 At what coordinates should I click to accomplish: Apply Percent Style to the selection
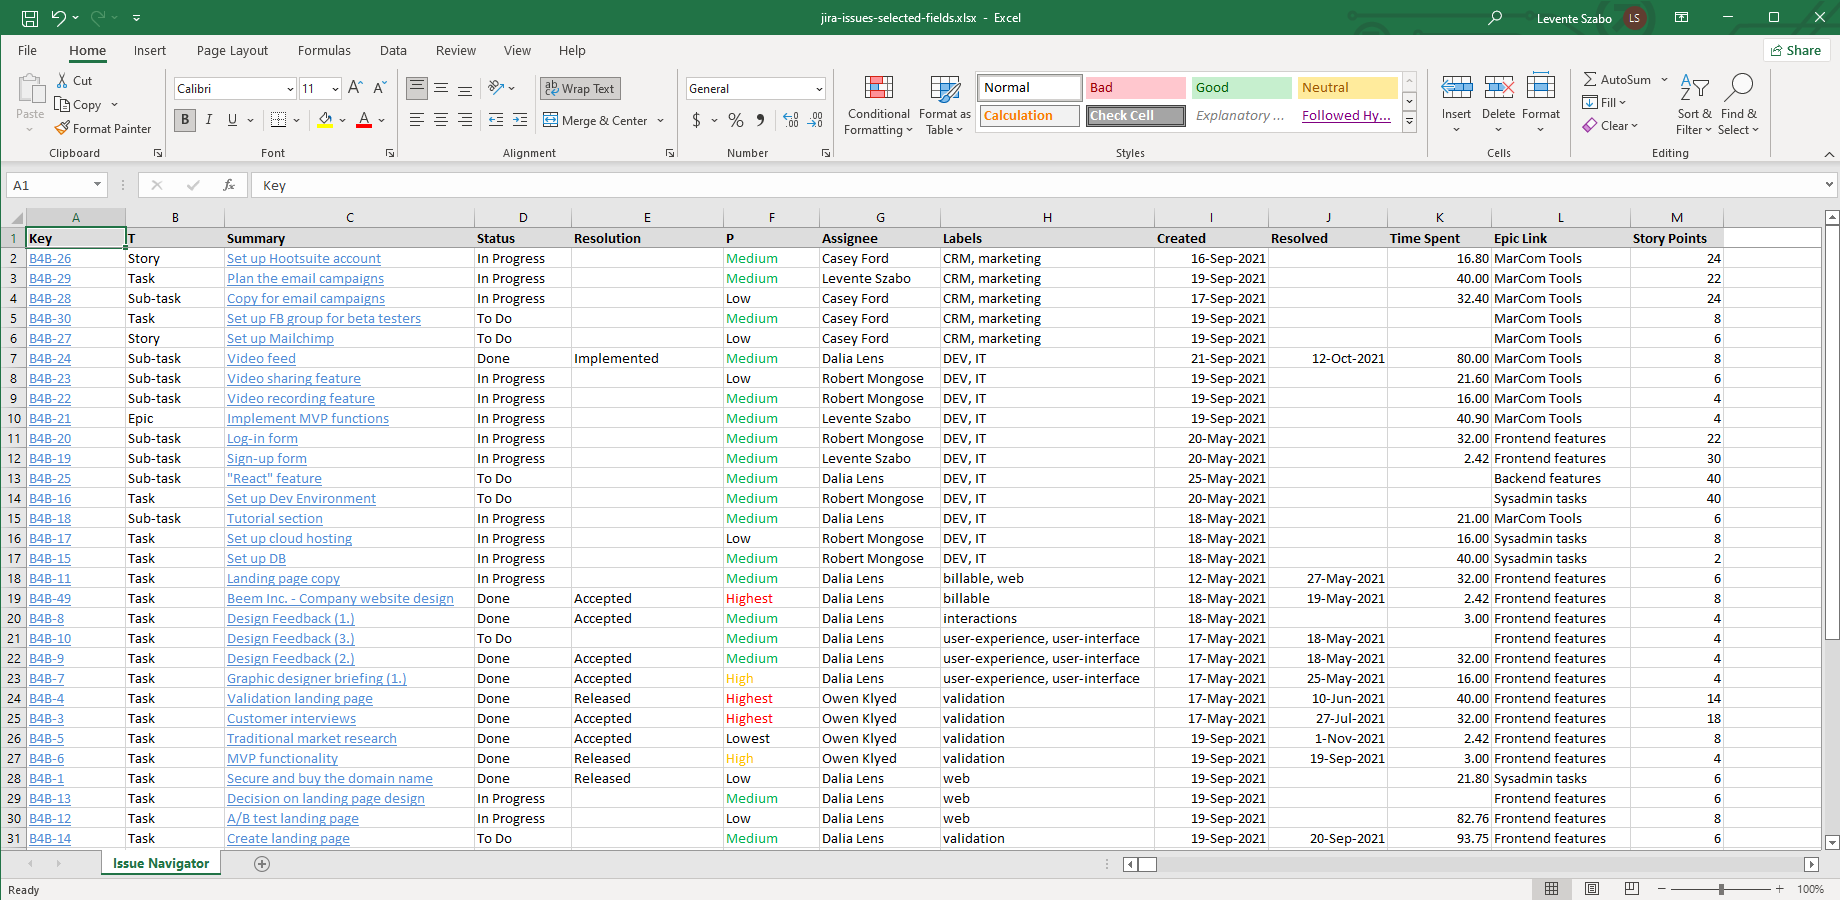[735, 120]
